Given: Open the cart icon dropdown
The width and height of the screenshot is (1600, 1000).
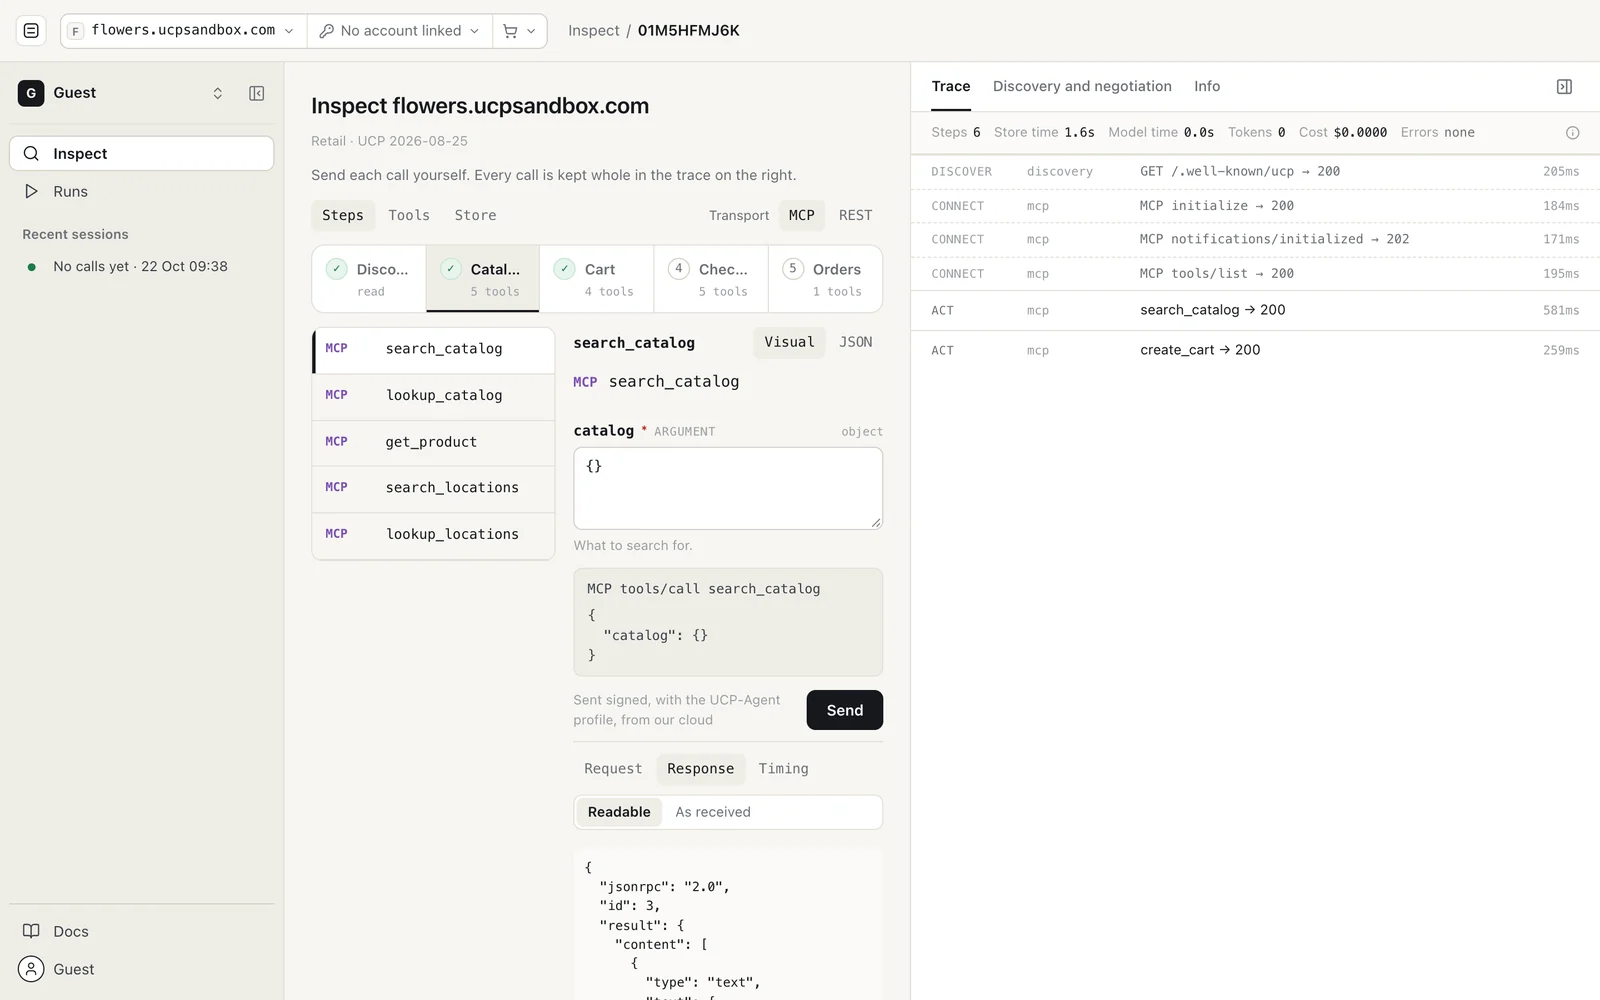Looking at the screenshot, I should pos(519,31).
